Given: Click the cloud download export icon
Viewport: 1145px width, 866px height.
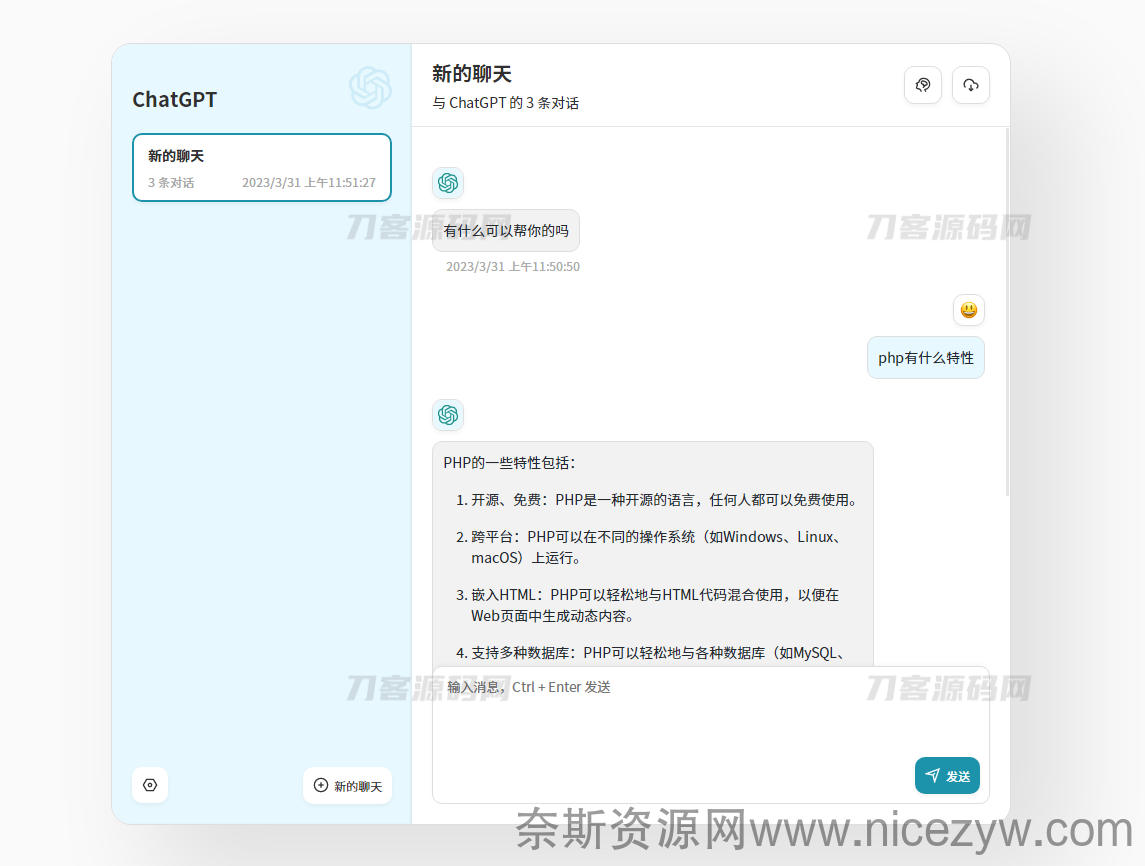Looking at the screenshot, I should coord(970,85).
